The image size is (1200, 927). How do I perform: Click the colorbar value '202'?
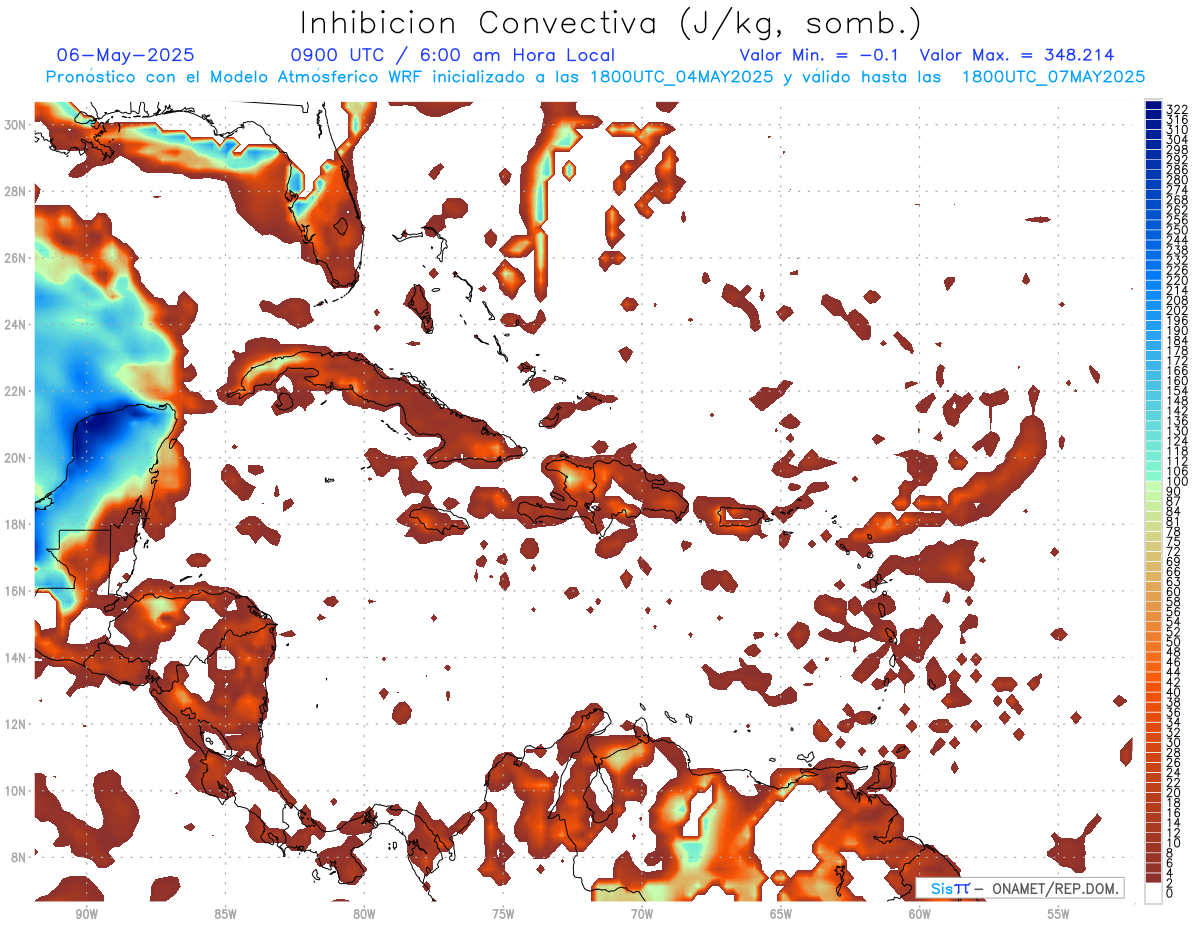(x=1177, y=311)
